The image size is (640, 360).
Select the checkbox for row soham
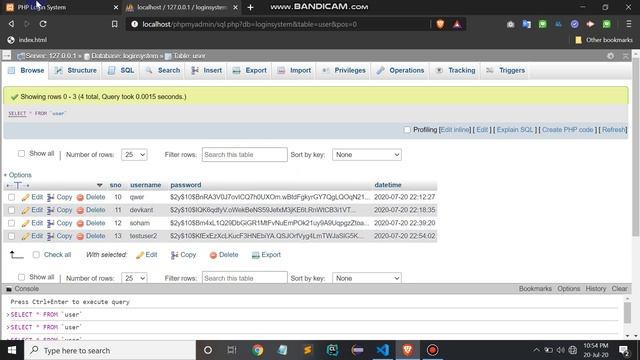[11, 223]
